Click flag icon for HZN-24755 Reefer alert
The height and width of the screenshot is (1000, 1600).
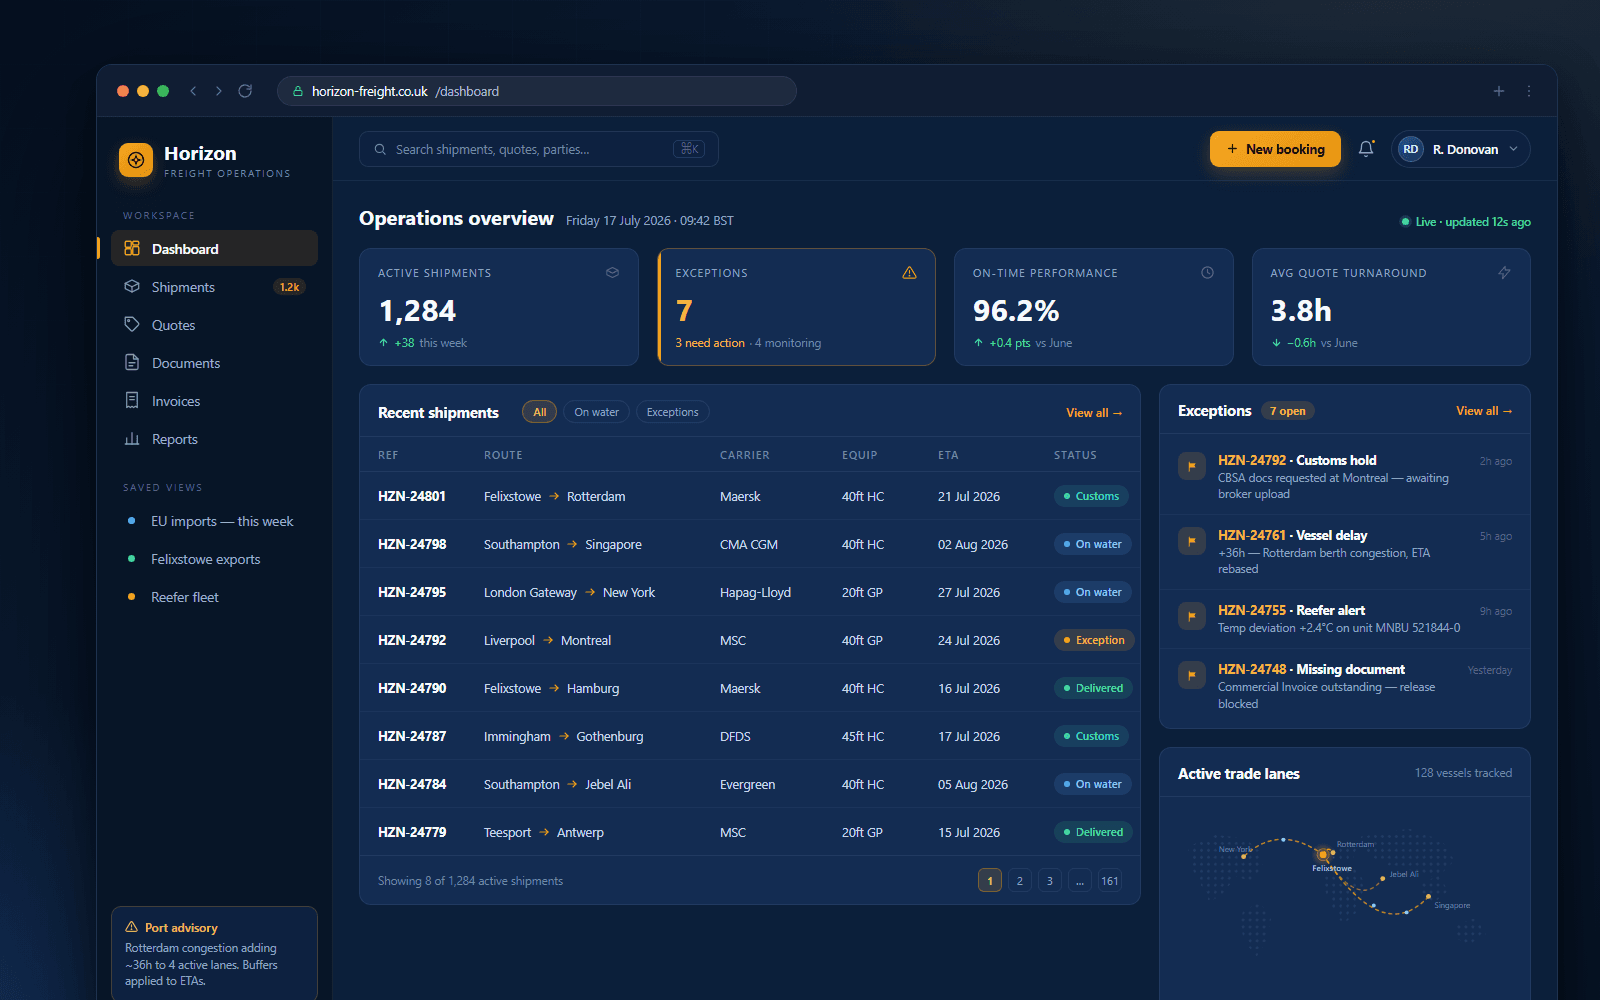[x=1191, y=616]
